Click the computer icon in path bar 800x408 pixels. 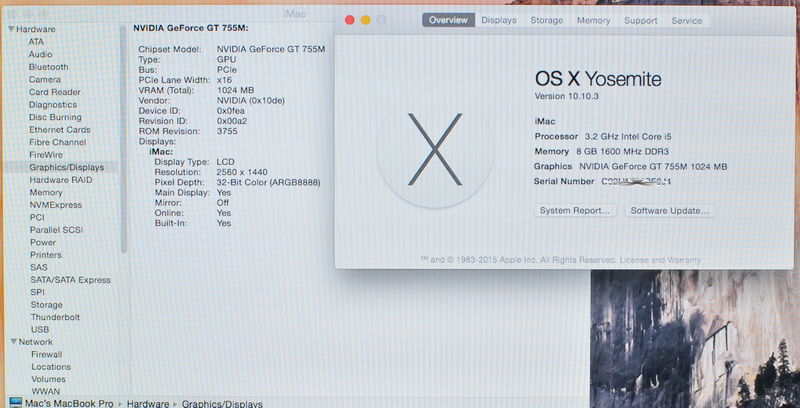16,403
